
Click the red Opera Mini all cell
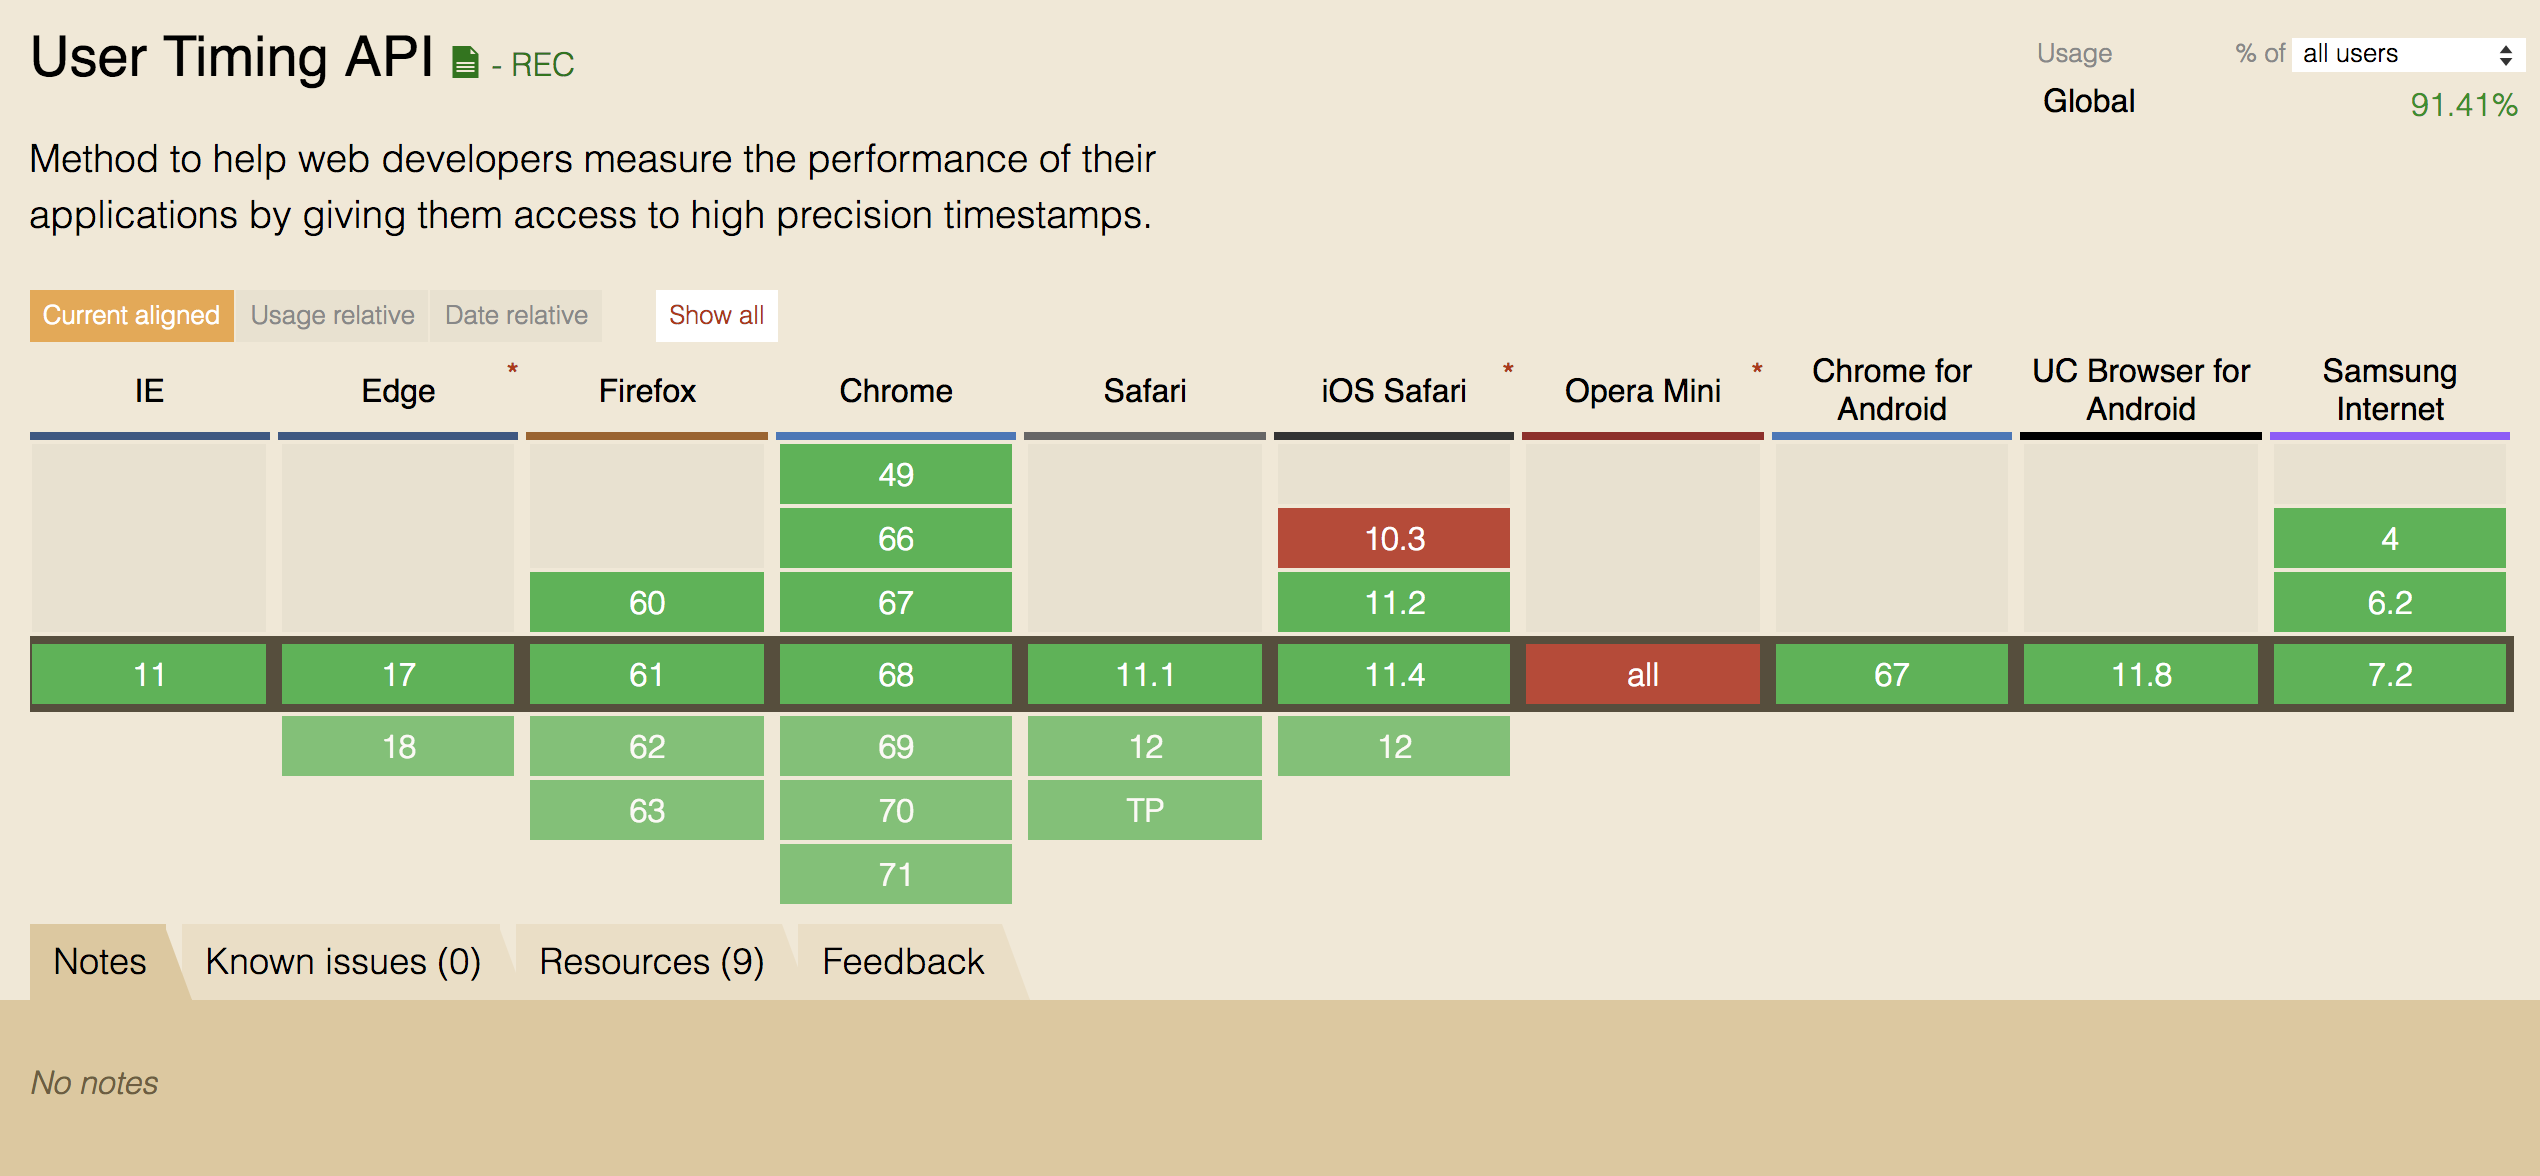click(1642, 675)
